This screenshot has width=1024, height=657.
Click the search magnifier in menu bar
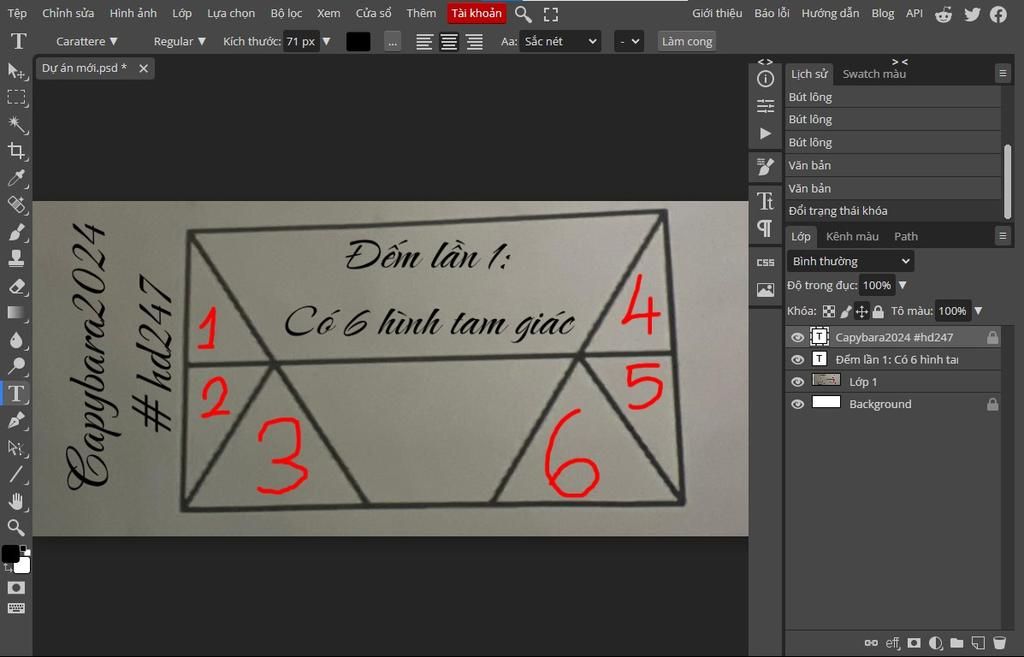tap(522, 14)
